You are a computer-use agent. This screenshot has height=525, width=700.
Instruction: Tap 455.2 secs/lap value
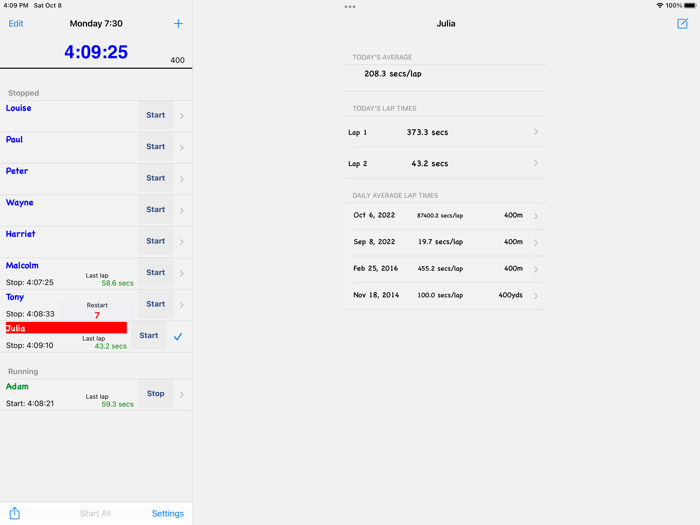tap(440, 269)
